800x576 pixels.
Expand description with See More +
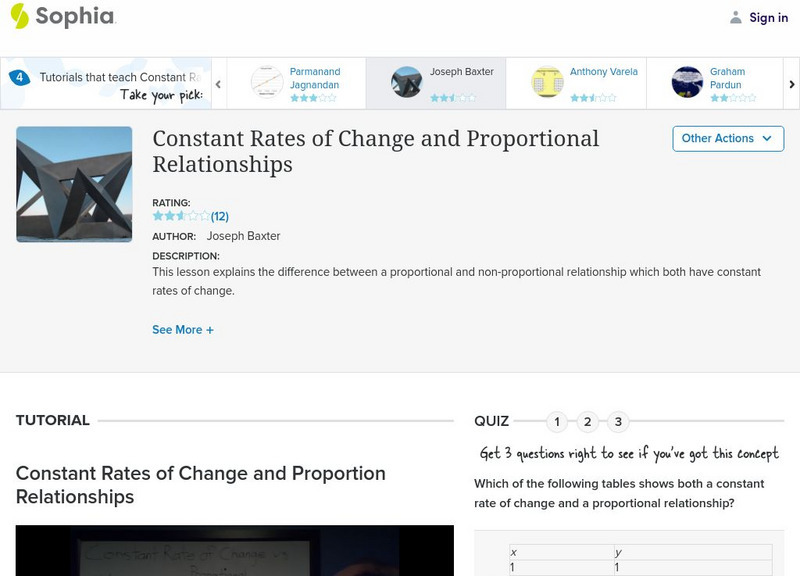(183, 330)
